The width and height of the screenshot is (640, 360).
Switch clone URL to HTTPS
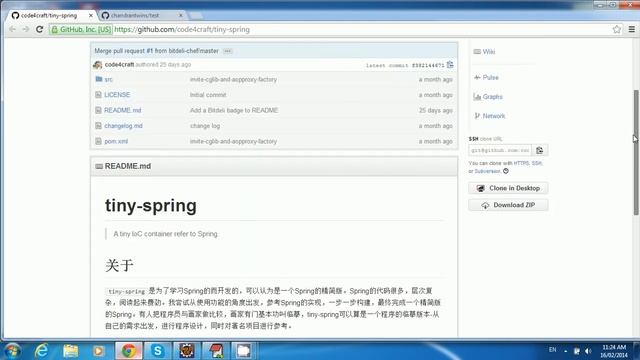(521, 163)
